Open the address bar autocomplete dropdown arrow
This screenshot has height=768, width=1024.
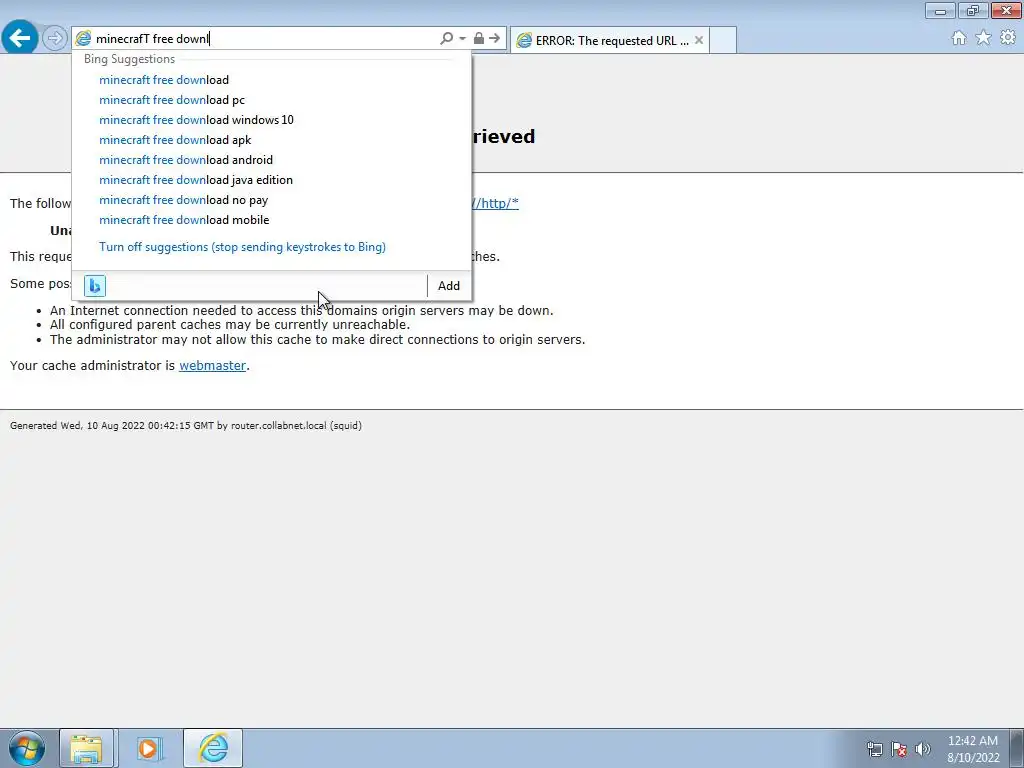[462, 39]
